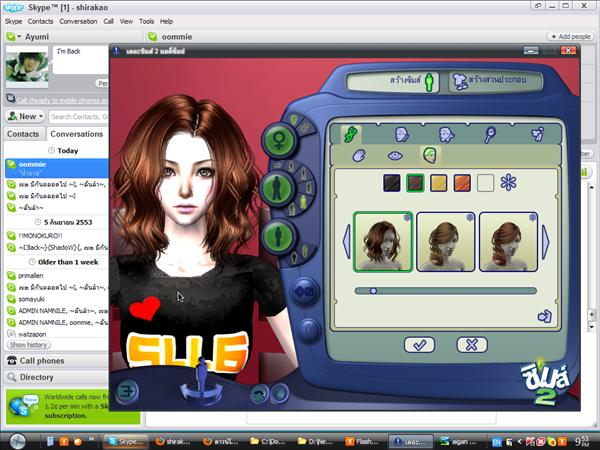This screenshot has width=600, height=450.
Task: Open the Makeup and glasses mirror tab
Action: click(x=490, y=135)
